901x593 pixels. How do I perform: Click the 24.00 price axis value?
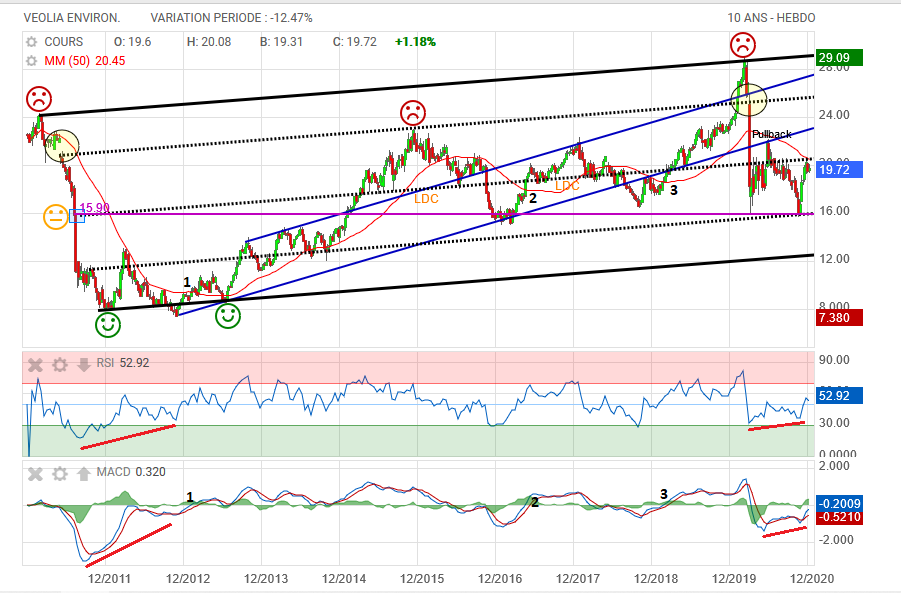click(834, 115)
